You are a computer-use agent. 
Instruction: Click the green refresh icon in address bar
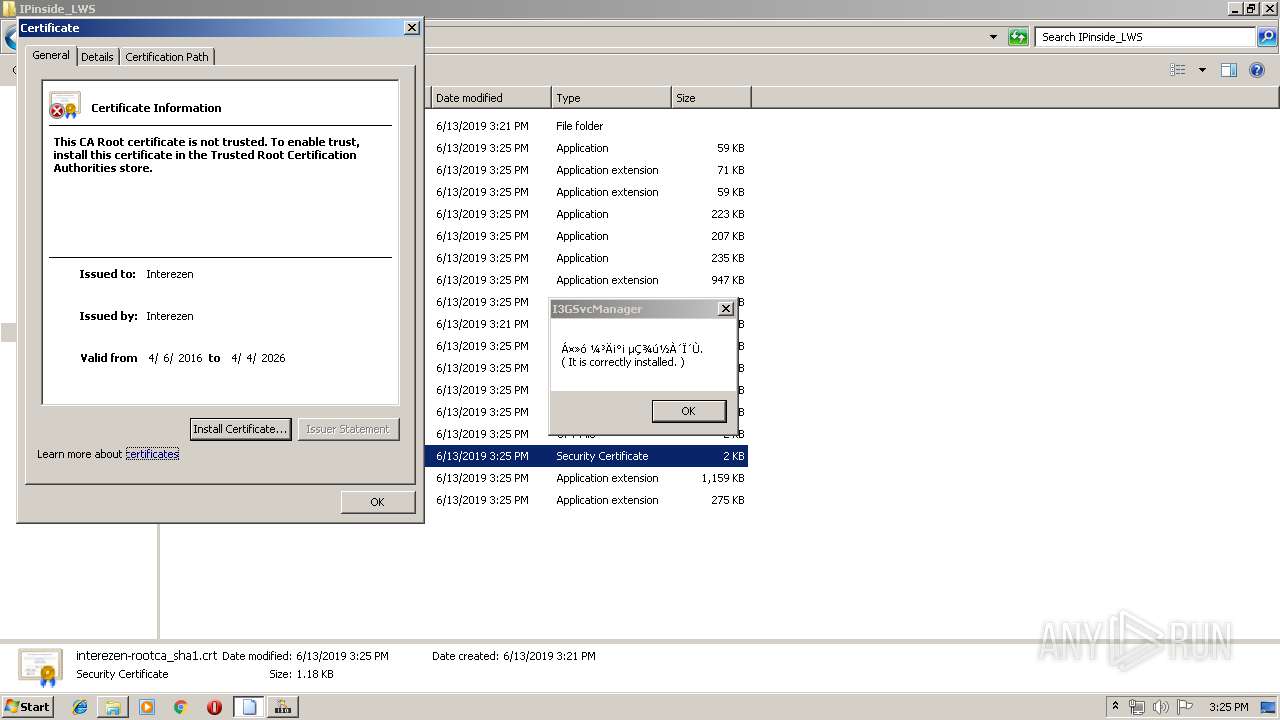1018,37
